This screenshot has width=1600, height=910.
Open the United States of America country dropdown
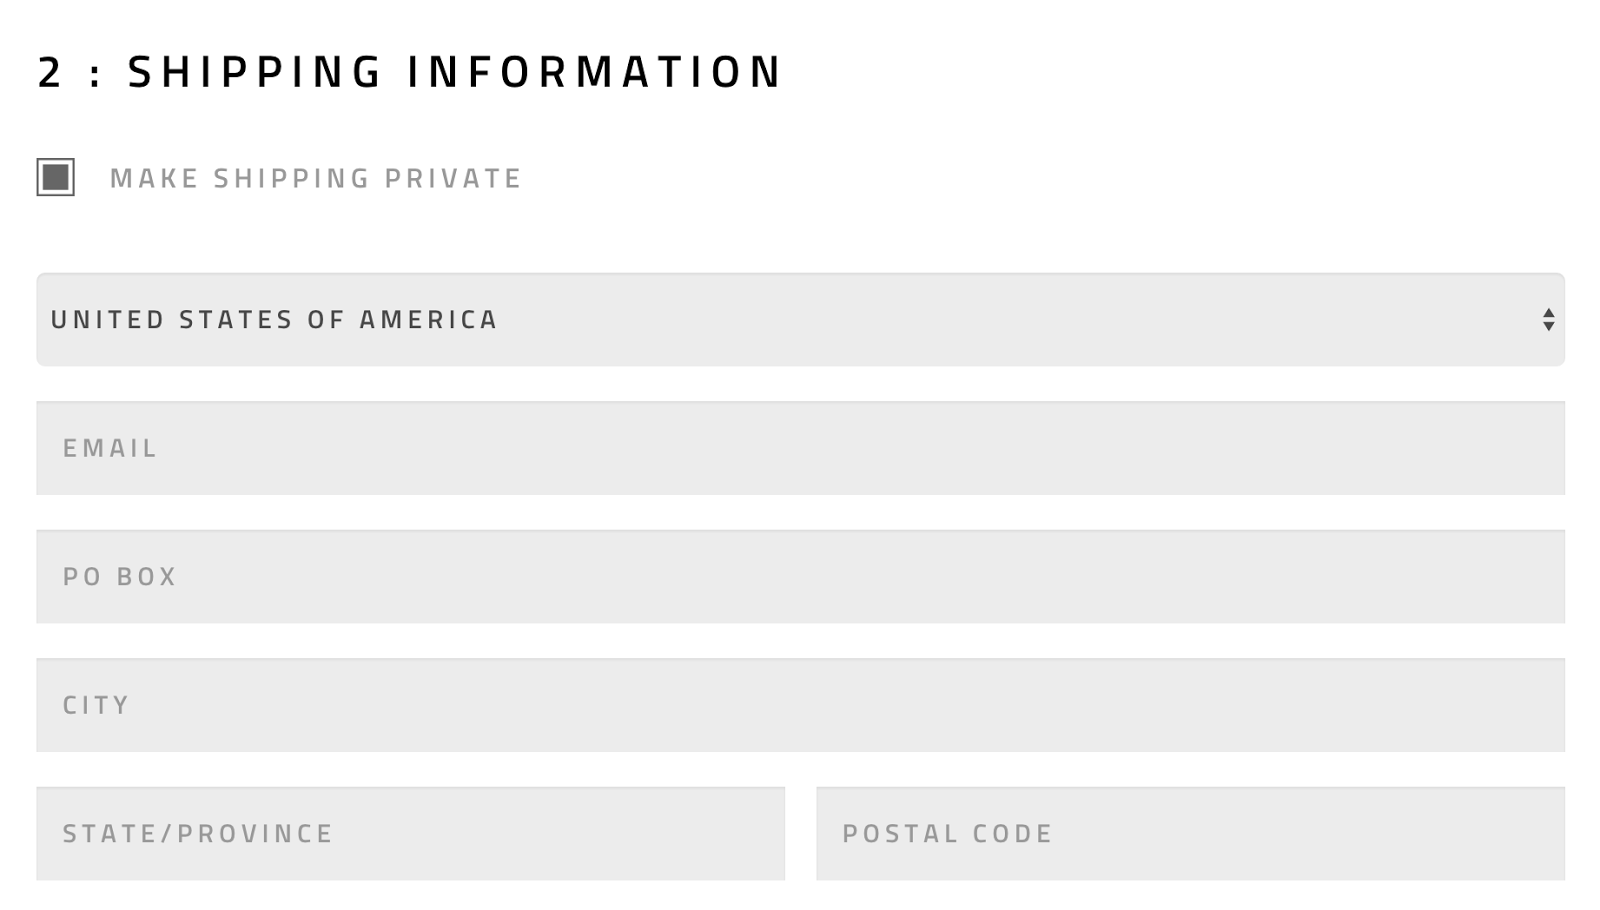[800, 320]
